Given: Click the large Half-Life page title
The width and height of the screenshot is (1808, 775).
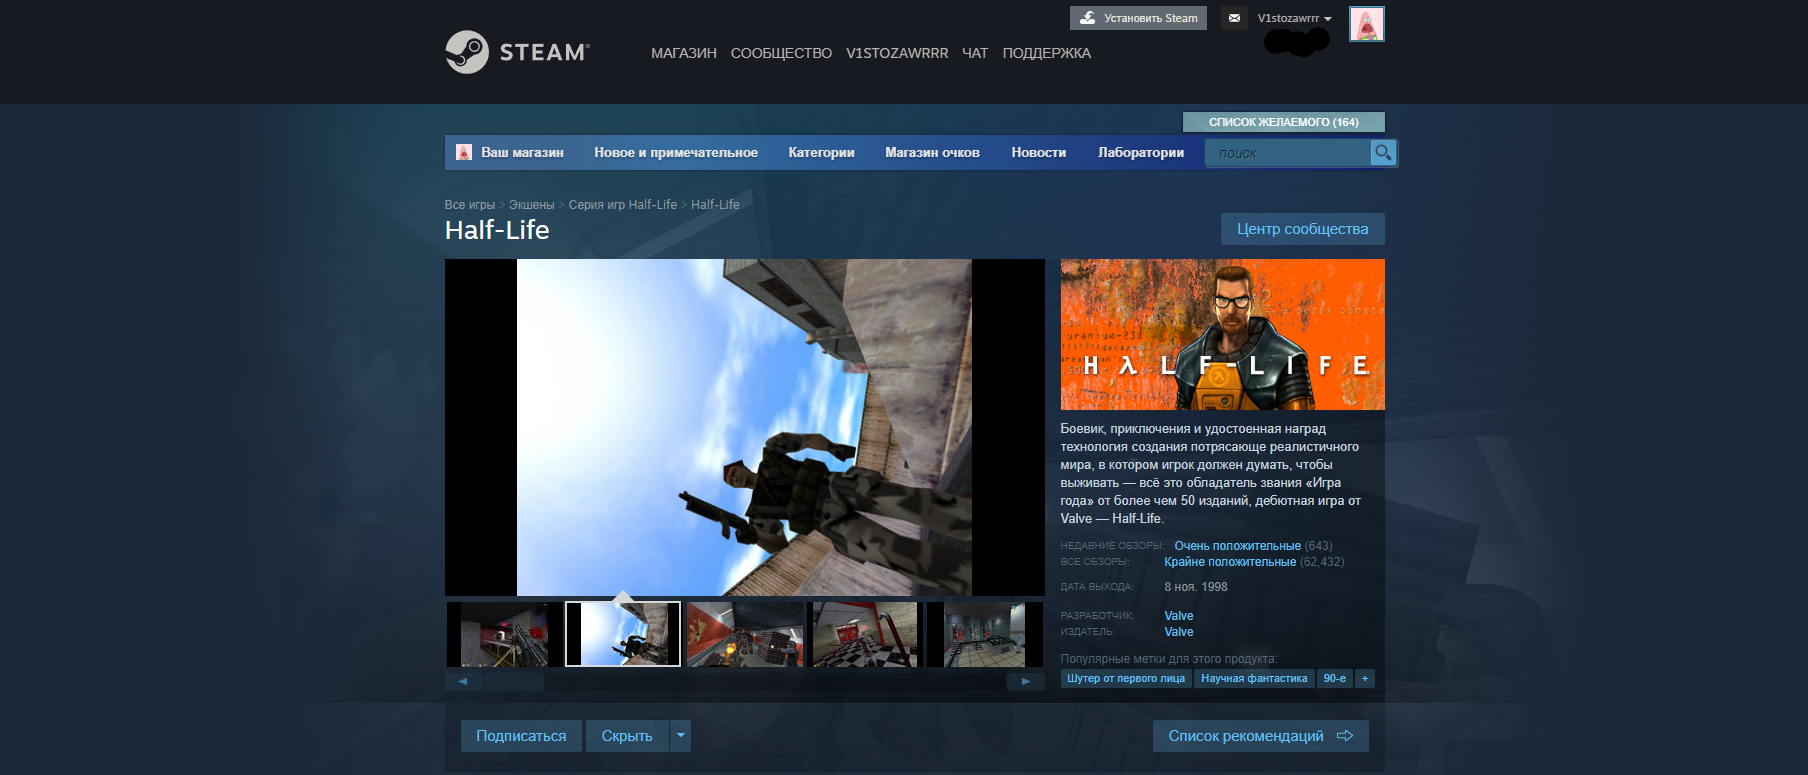Looking at the screenshot, I should pos(497,230).
